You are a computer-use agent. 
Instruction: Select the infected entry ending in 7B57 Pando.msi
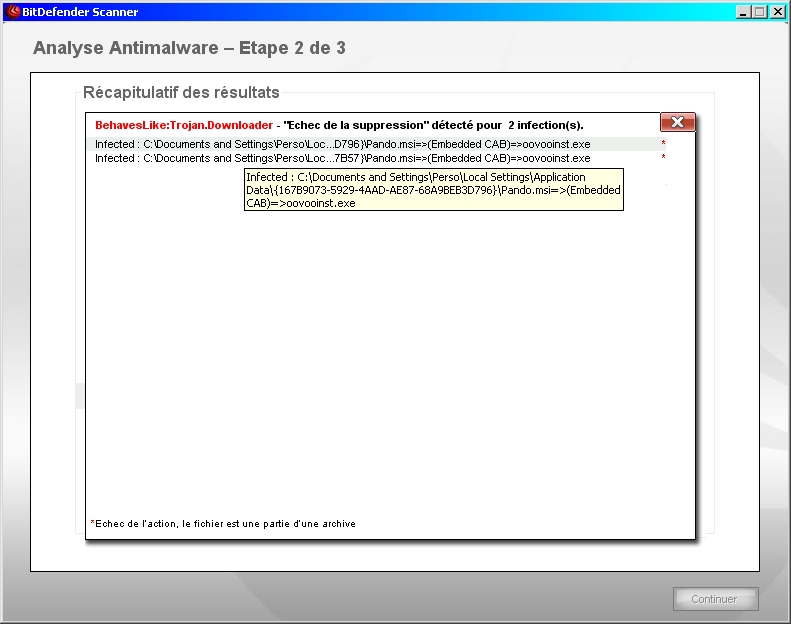[x=340, y=158]
